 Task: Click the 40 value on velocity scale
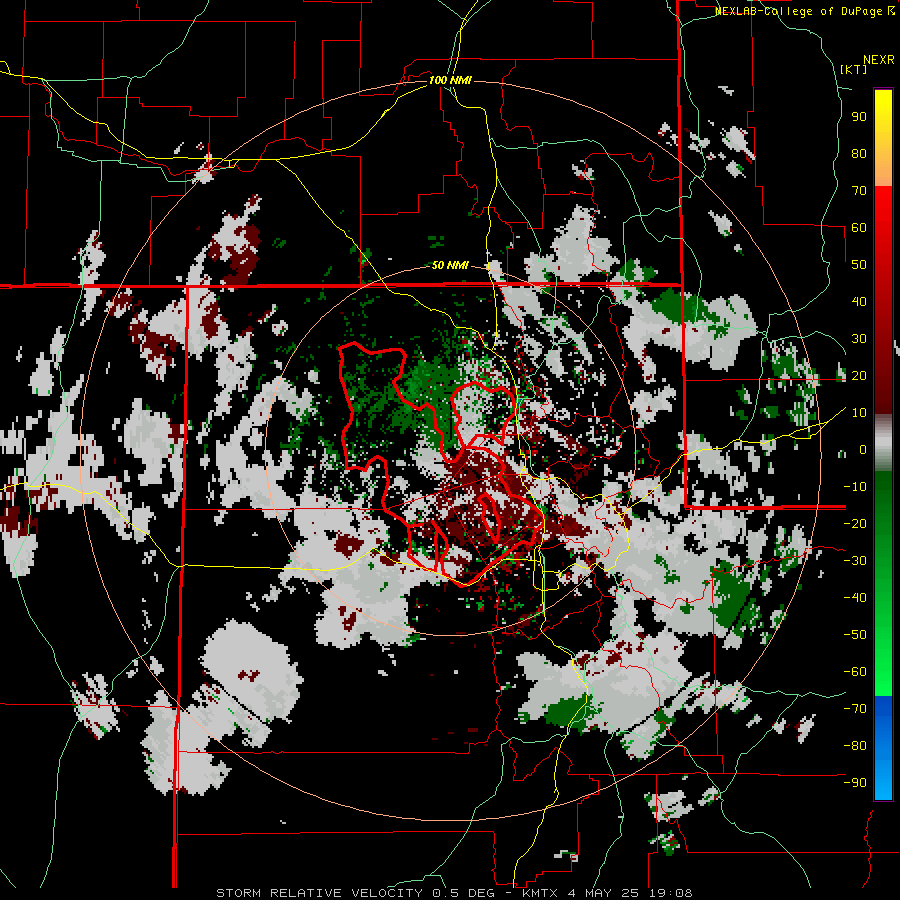tap(859, 301)
